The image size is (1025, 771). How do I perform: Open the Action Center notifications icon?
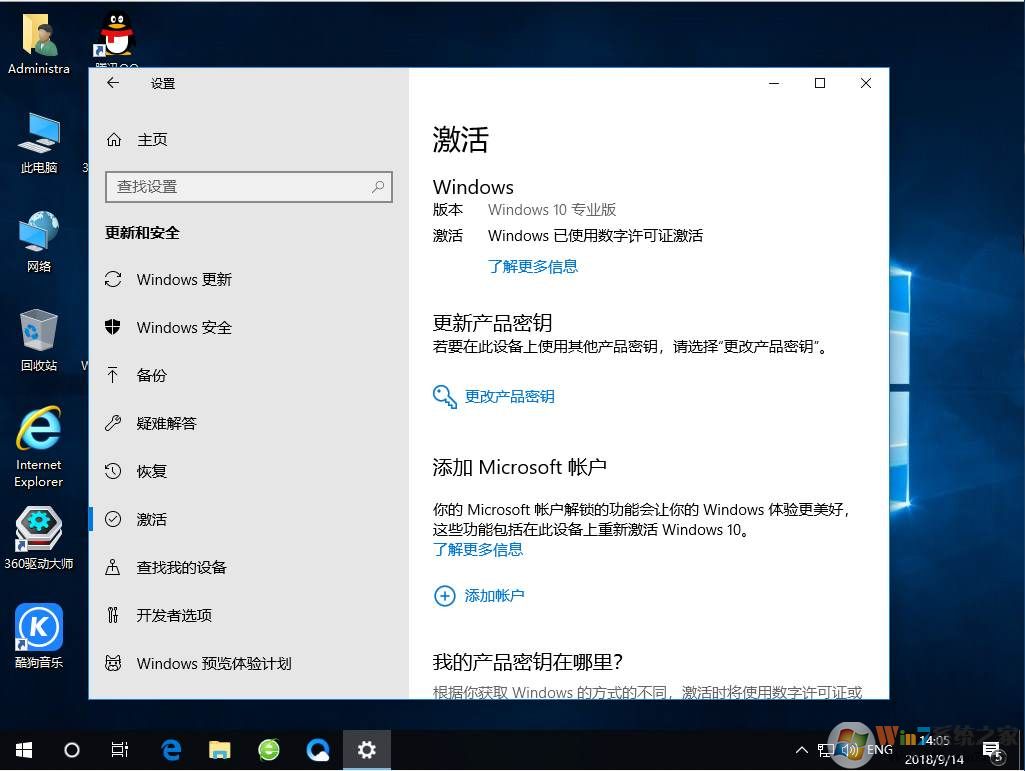point(992,751)
